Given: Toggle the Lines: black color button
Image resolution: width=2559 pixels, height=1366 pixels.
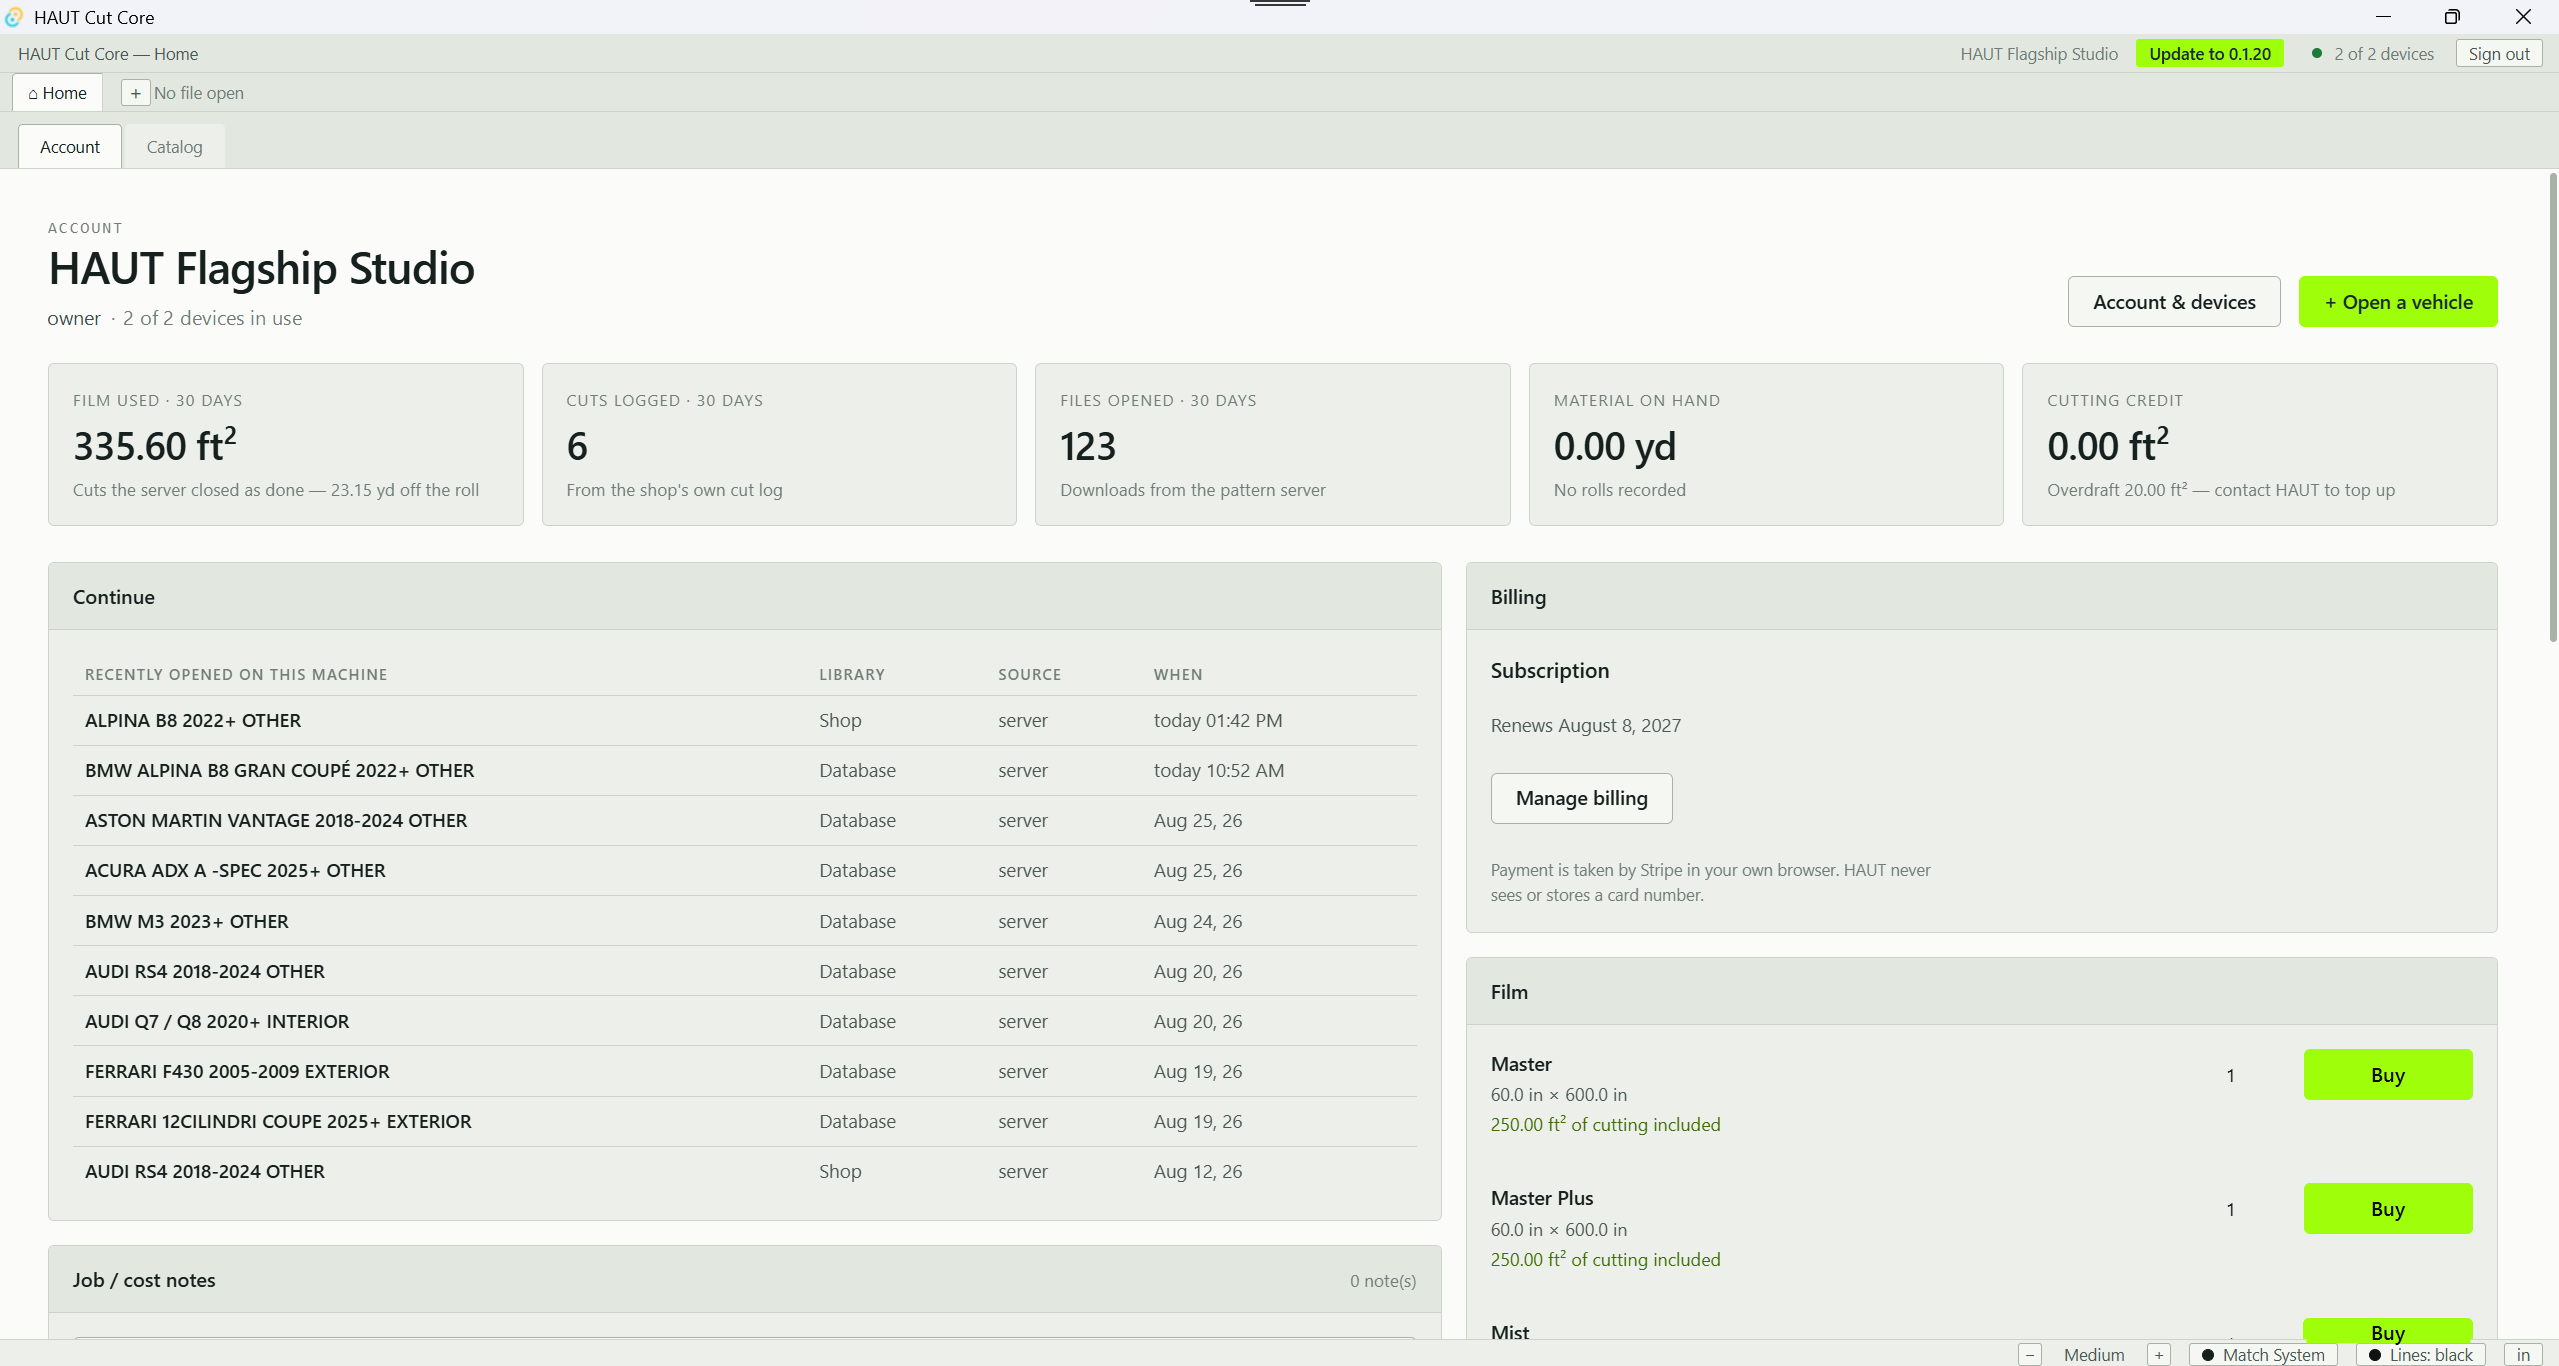Looking at the screenshot, I should click(x=2421, y=1355).
